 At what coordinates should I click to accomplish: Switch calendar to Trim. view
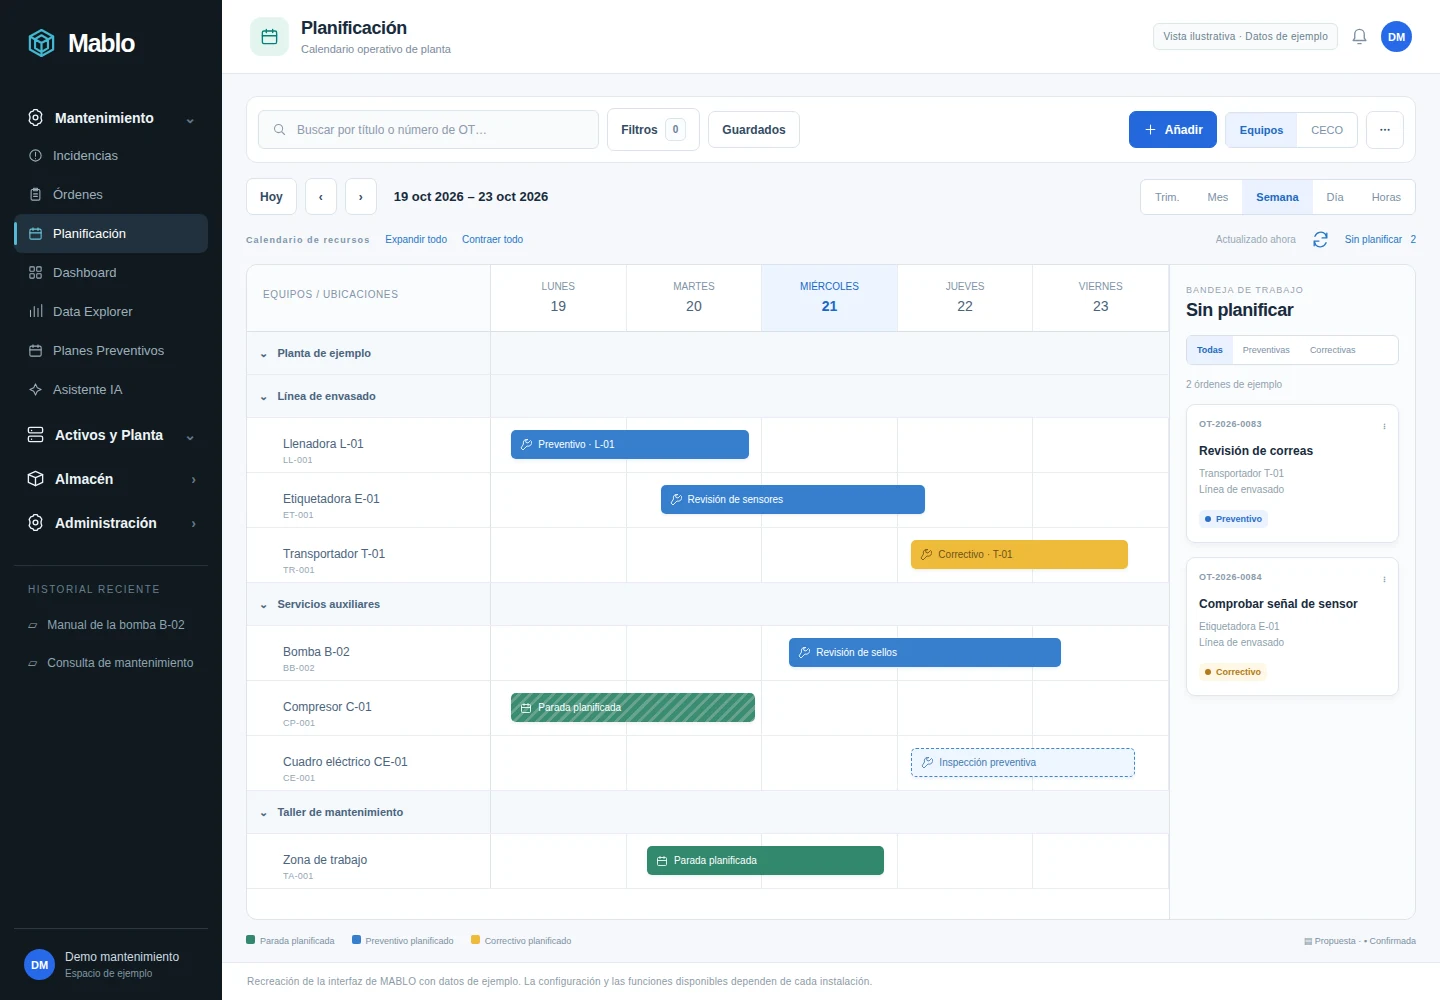coord(1166,197)
